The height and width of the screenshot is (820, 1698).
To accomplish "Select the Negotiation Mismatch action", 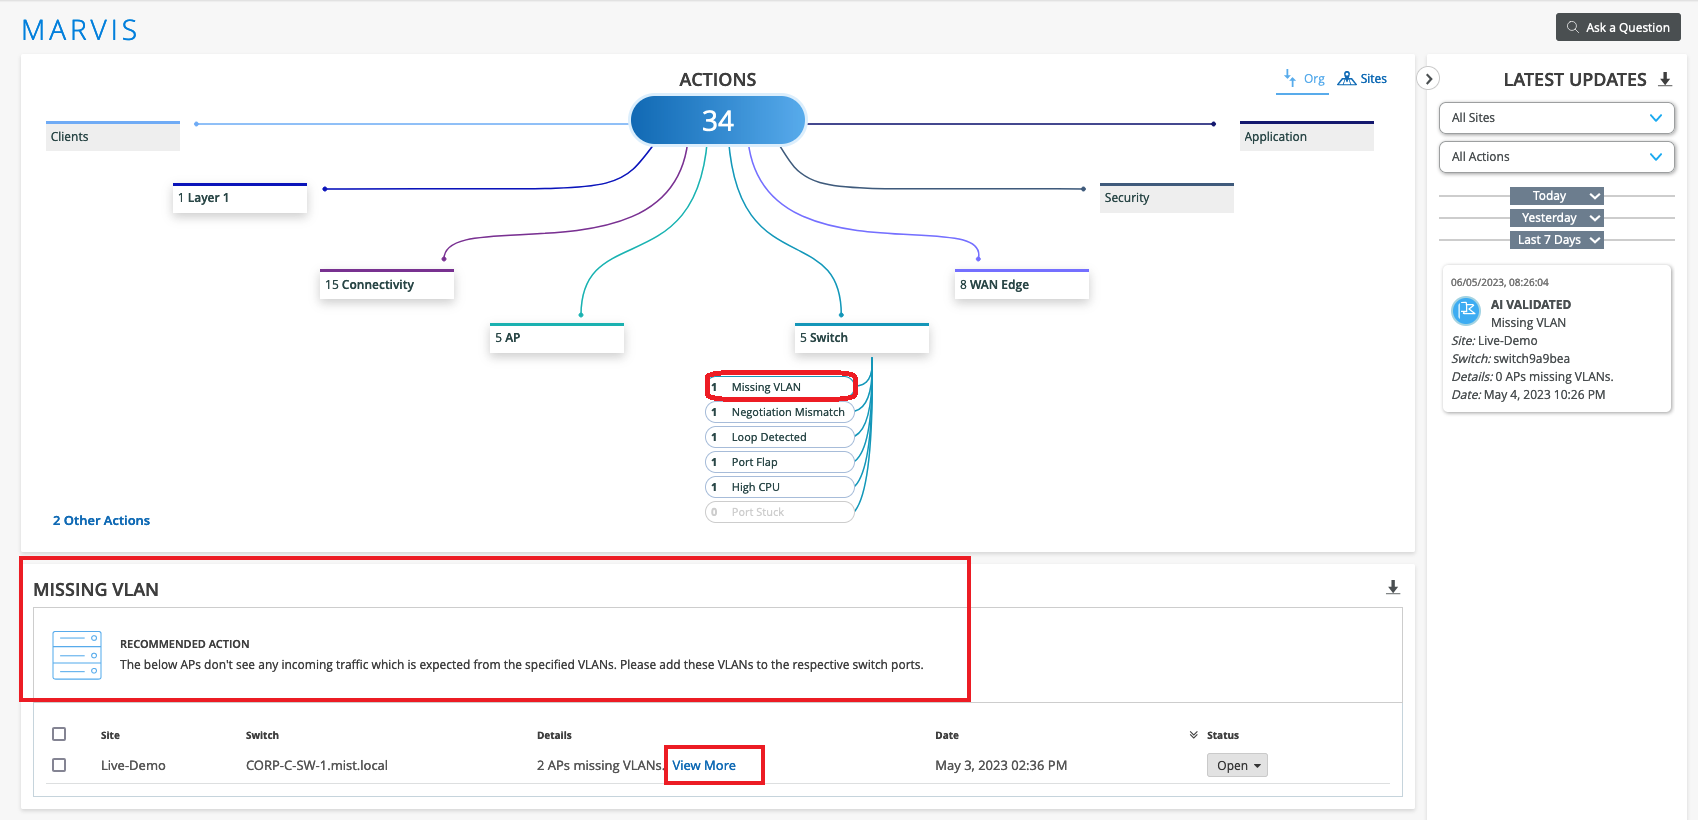I will coord(780,412).
